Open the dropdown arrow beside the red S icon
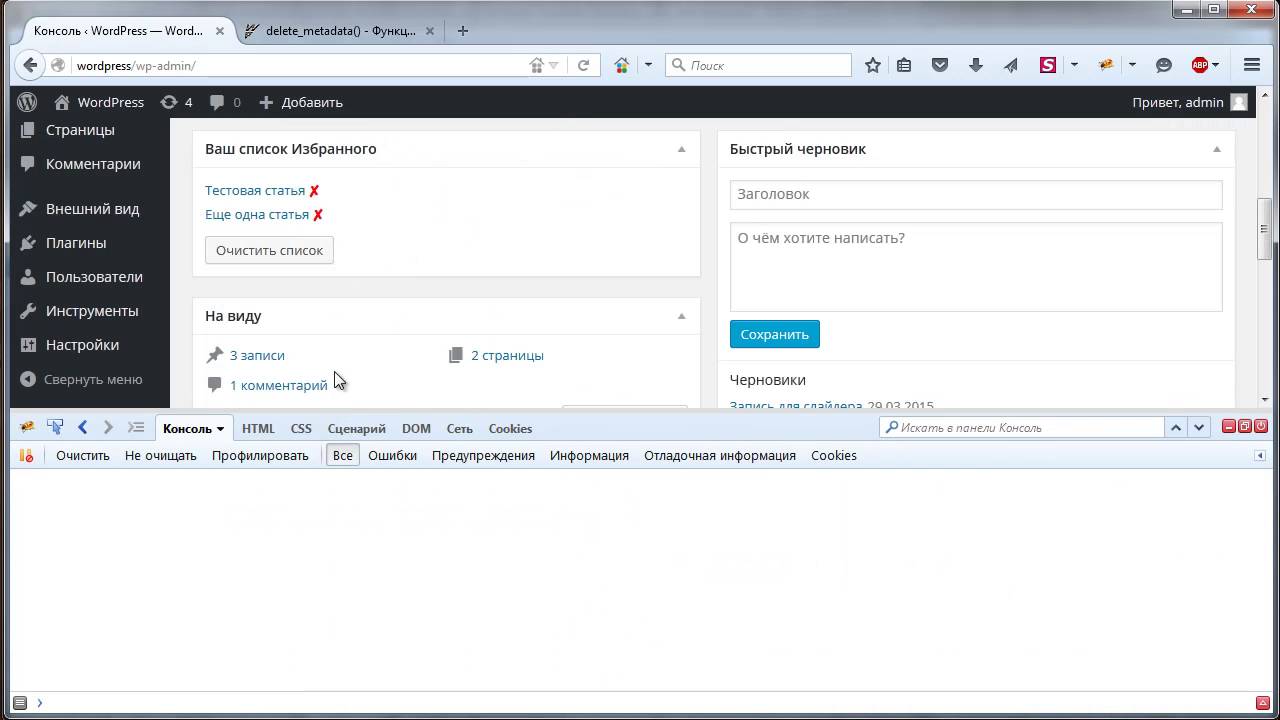 click(1074, 65)
